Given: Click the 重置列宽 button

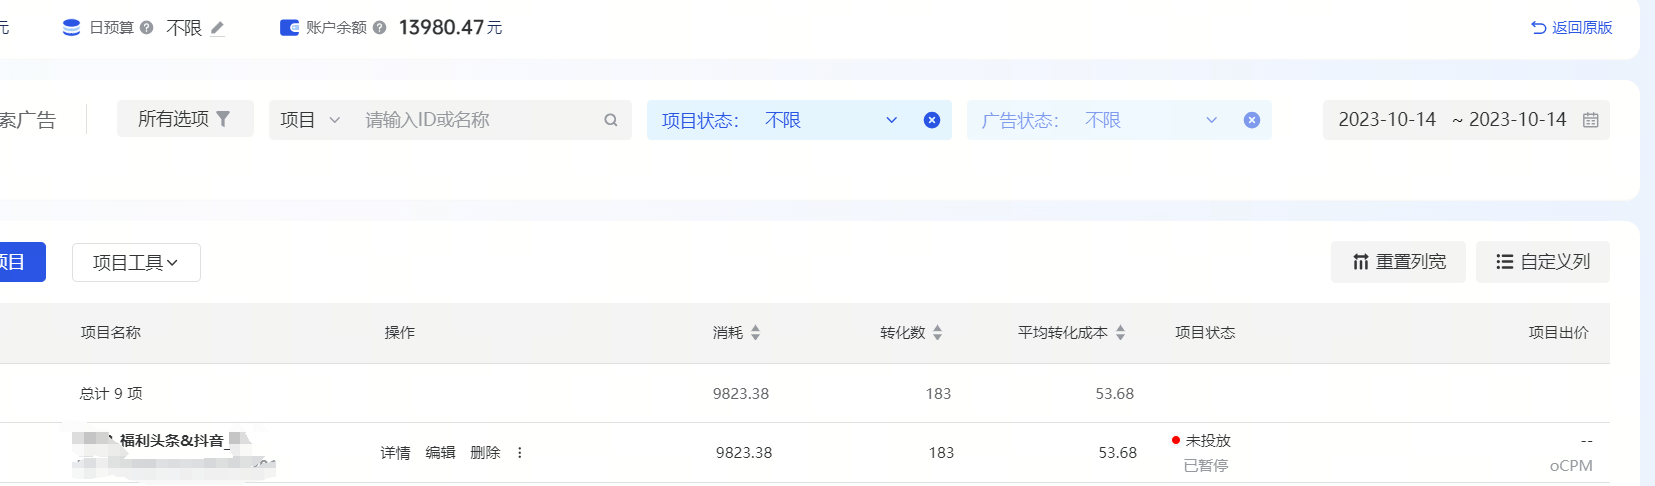Looking at the screenshot, I should click(1398, 262).
